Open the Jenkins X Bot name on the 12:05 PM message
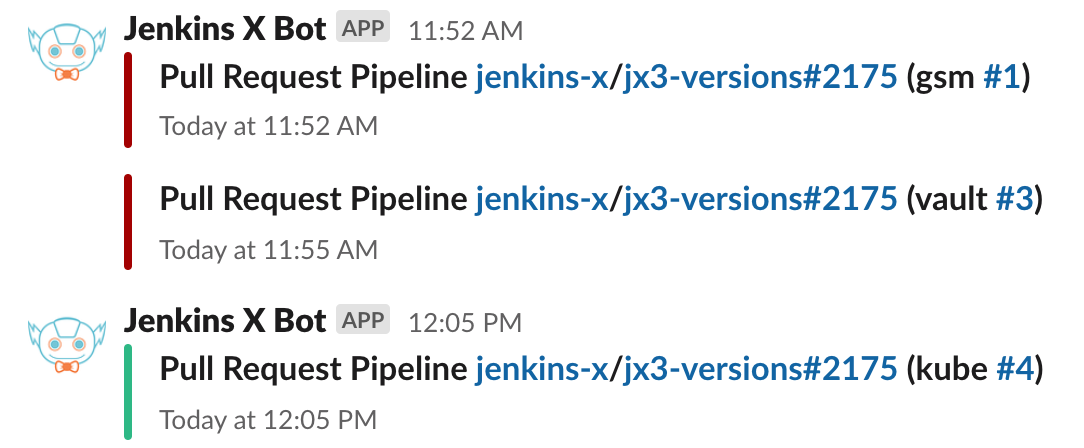The image size is (1084, 448). [x=225, y=321]
